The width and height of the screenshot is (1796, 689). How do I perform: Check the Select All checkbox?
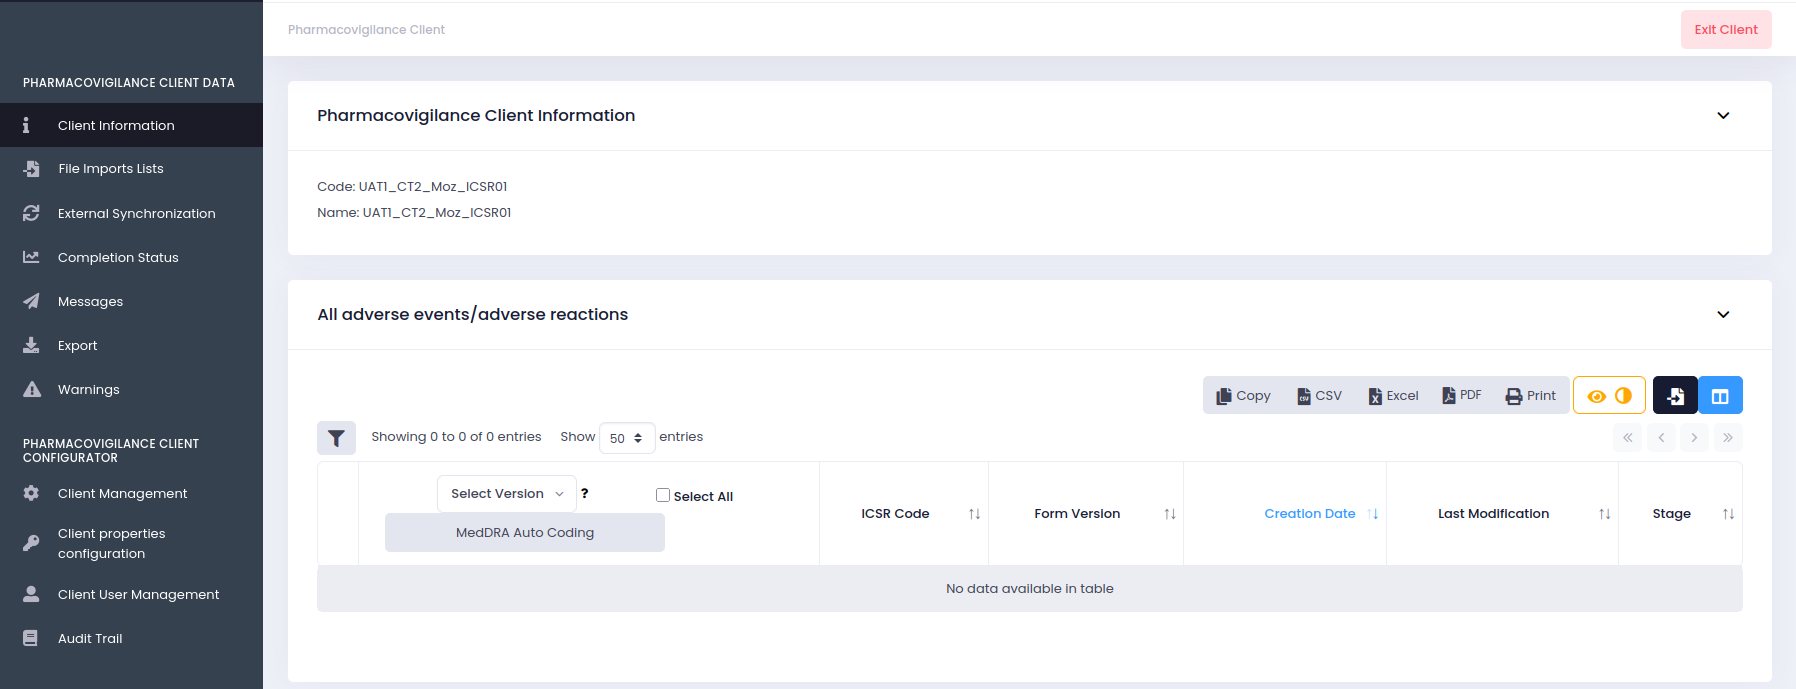[x=663, y=495]
